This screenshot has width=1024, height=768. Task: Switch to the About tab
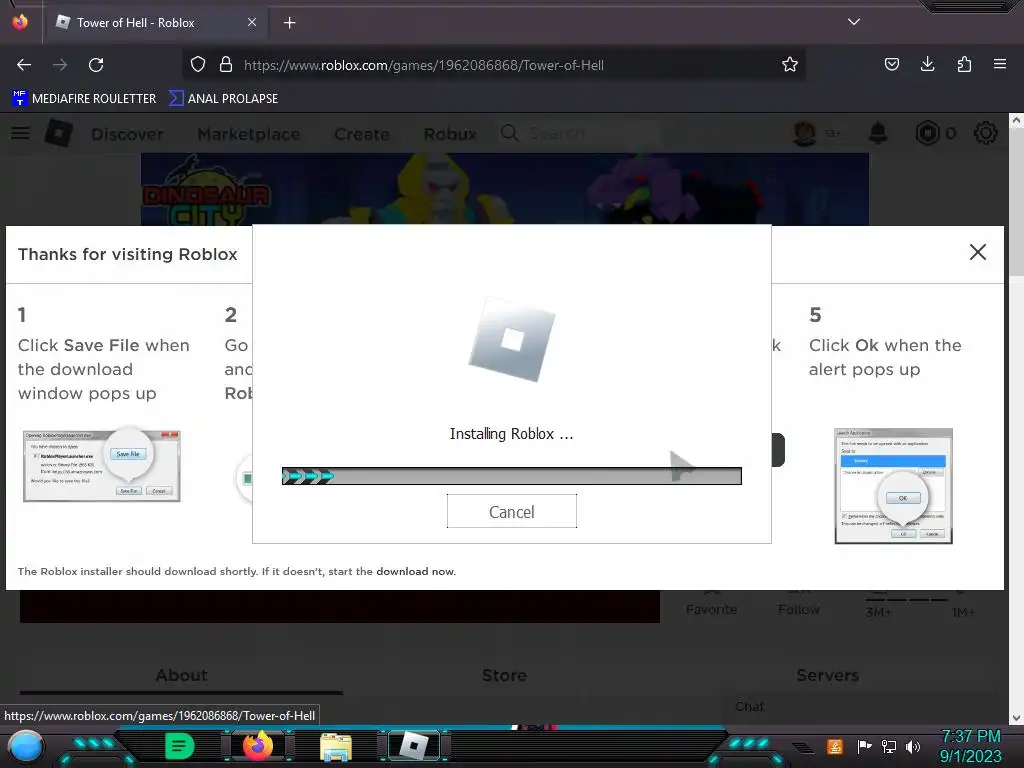(x=182, y=675)
